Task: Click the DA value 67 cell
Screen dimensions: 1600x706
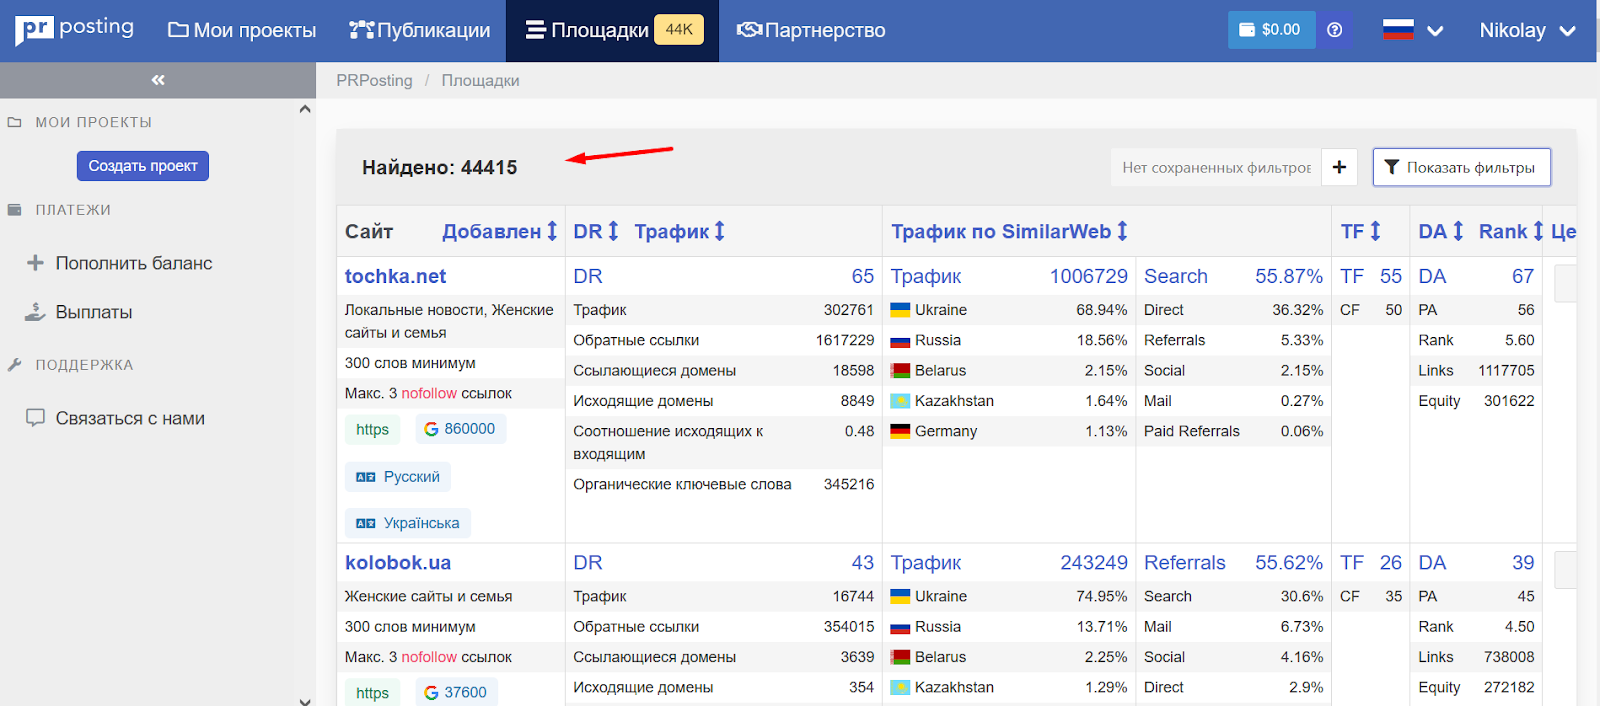Action: pyautogui.click(x=1522, y=276)
